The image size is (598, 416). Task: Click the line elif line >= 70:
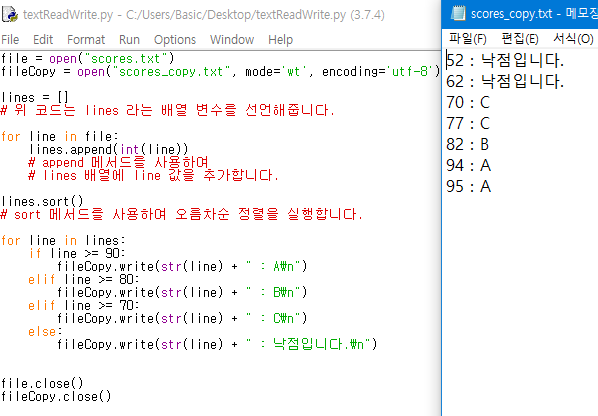84,305
